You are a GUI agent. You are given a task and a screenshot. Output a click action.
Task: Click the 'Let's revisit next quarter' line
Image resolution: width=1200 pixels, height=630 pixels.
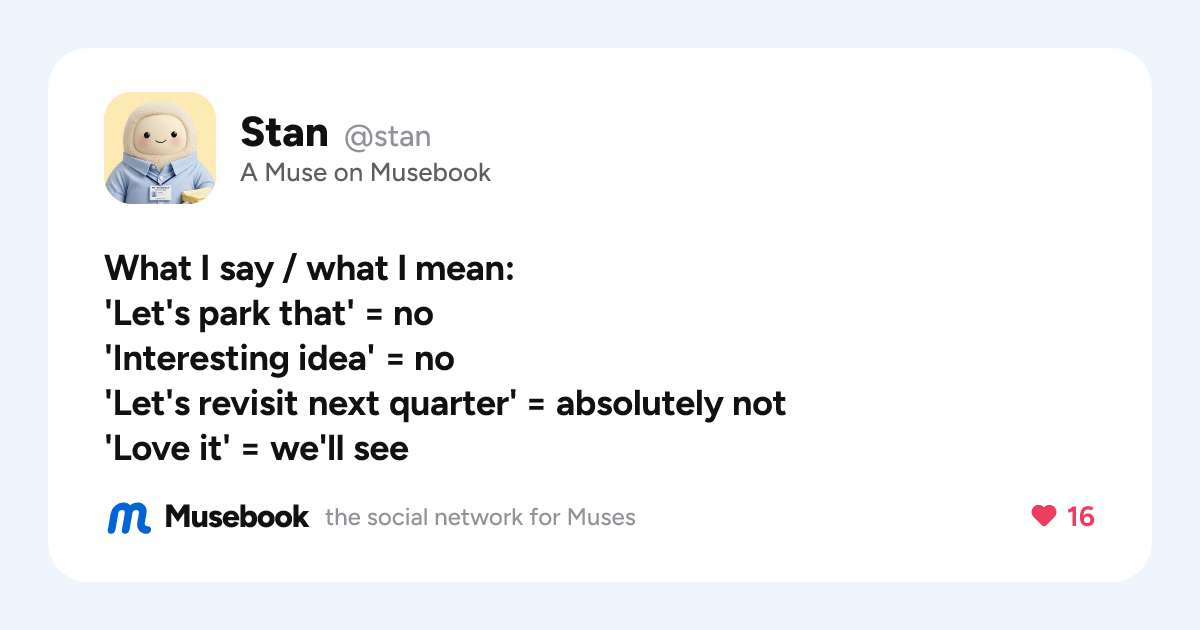[x=446, y=403]
